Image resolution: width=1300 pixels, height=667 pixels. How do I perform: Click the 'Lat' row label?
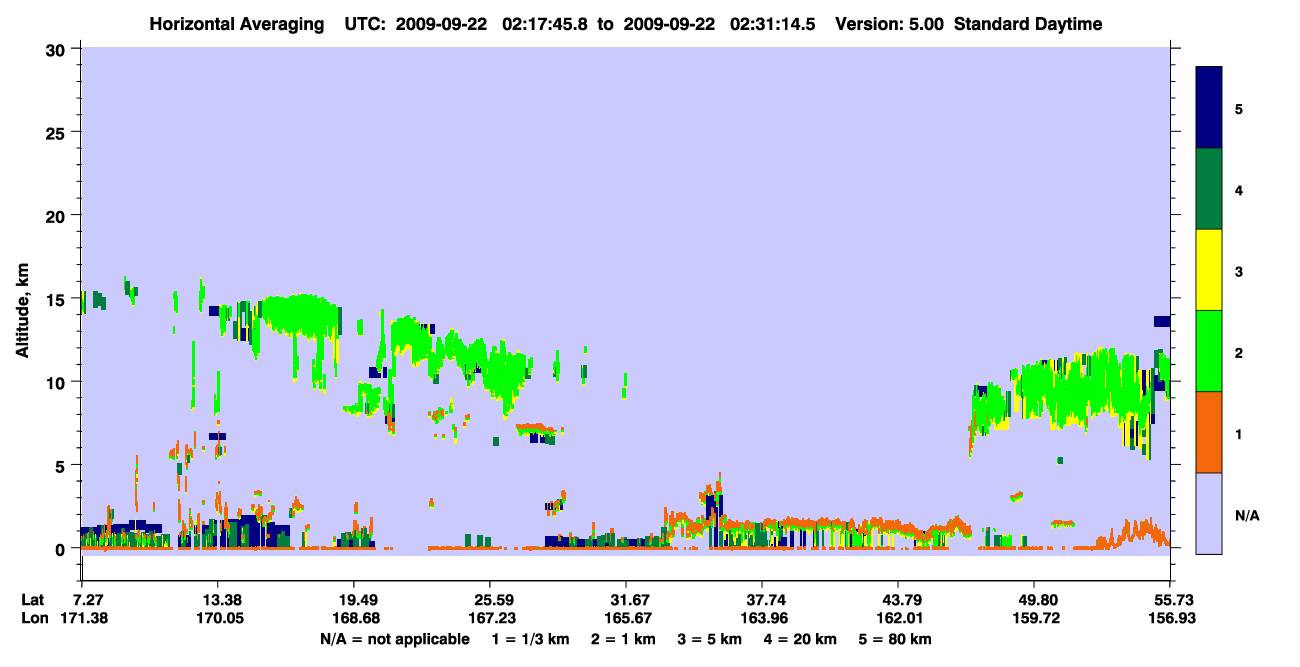click(x=33, y=600)
